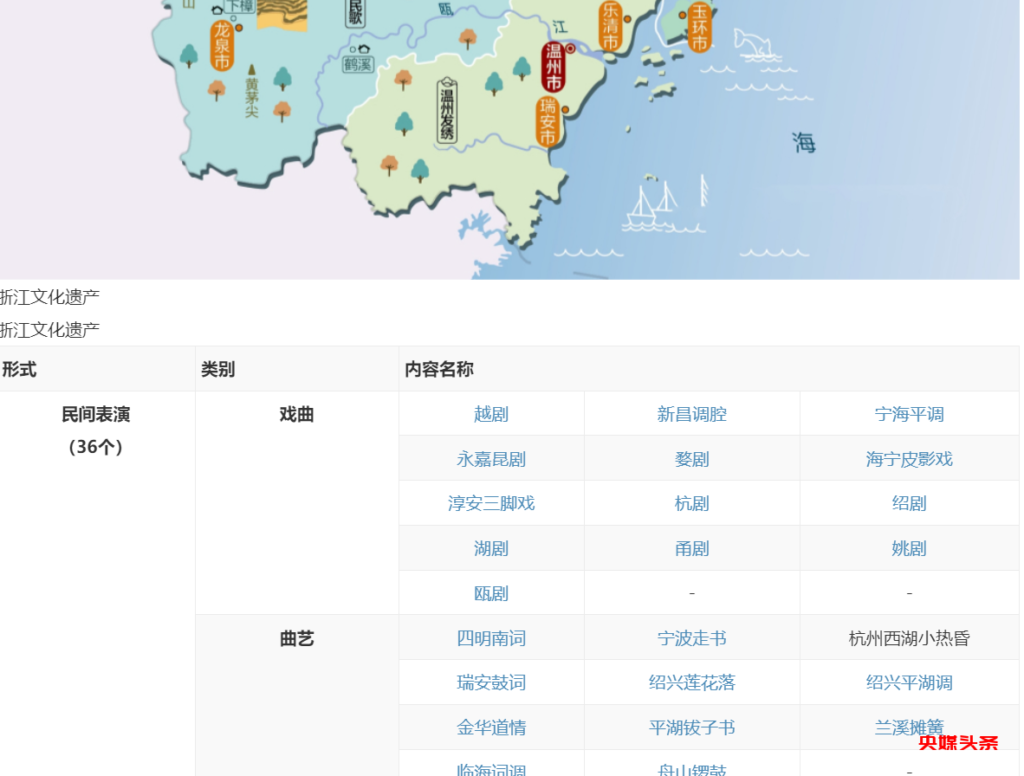Select the 淳安三脚戏 link
Viewport: 1024px width, 776px height.
pyautogui.click(x=493, y=503)
